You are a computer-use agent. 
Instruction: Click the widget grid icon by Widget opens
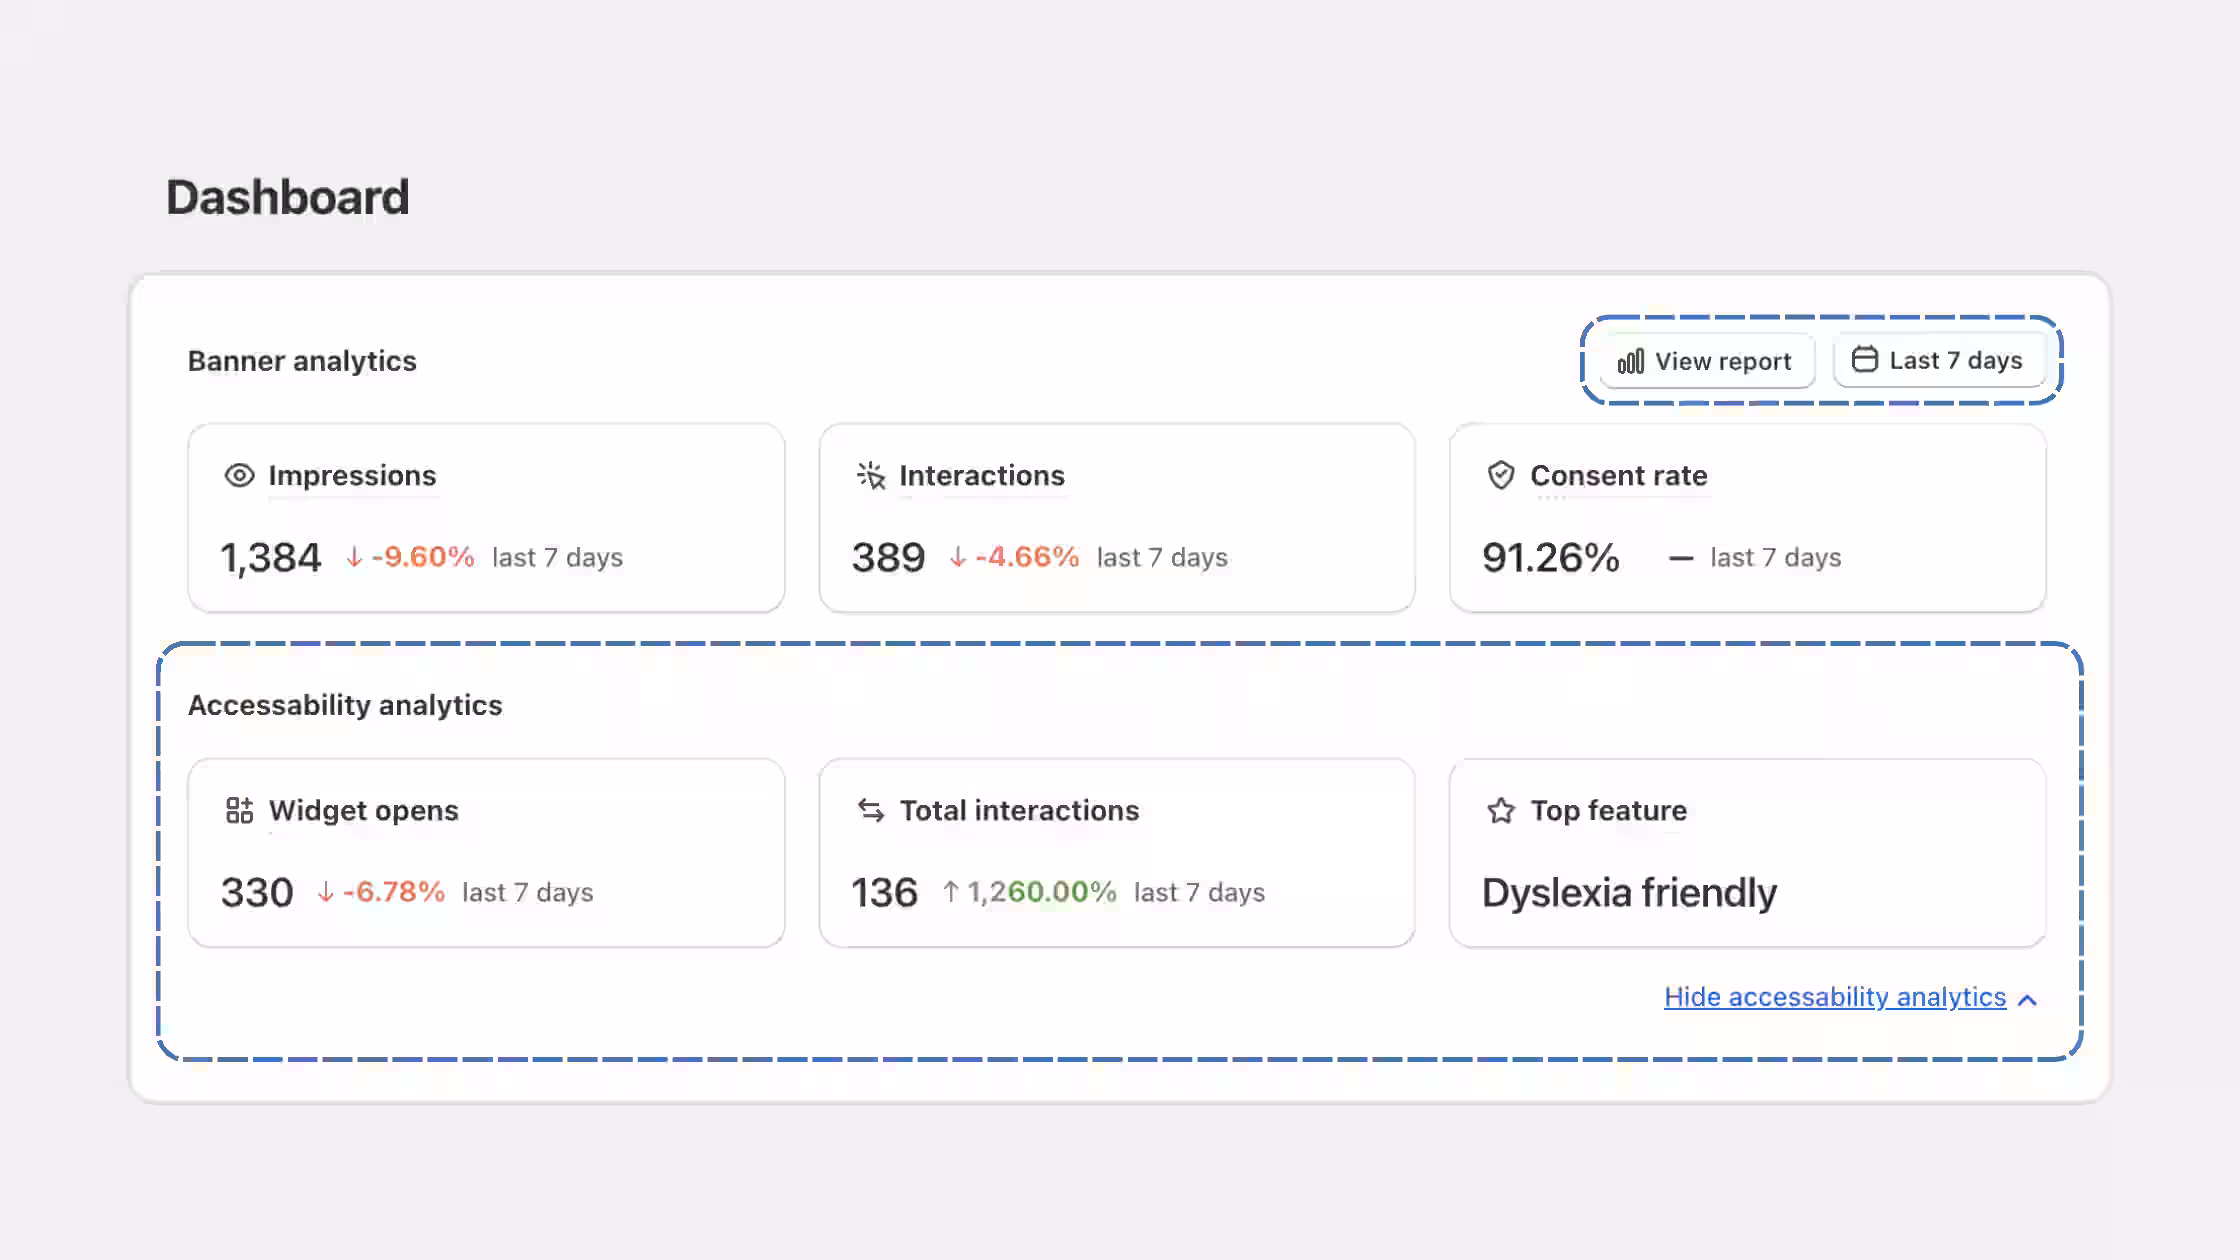point(239,810)
